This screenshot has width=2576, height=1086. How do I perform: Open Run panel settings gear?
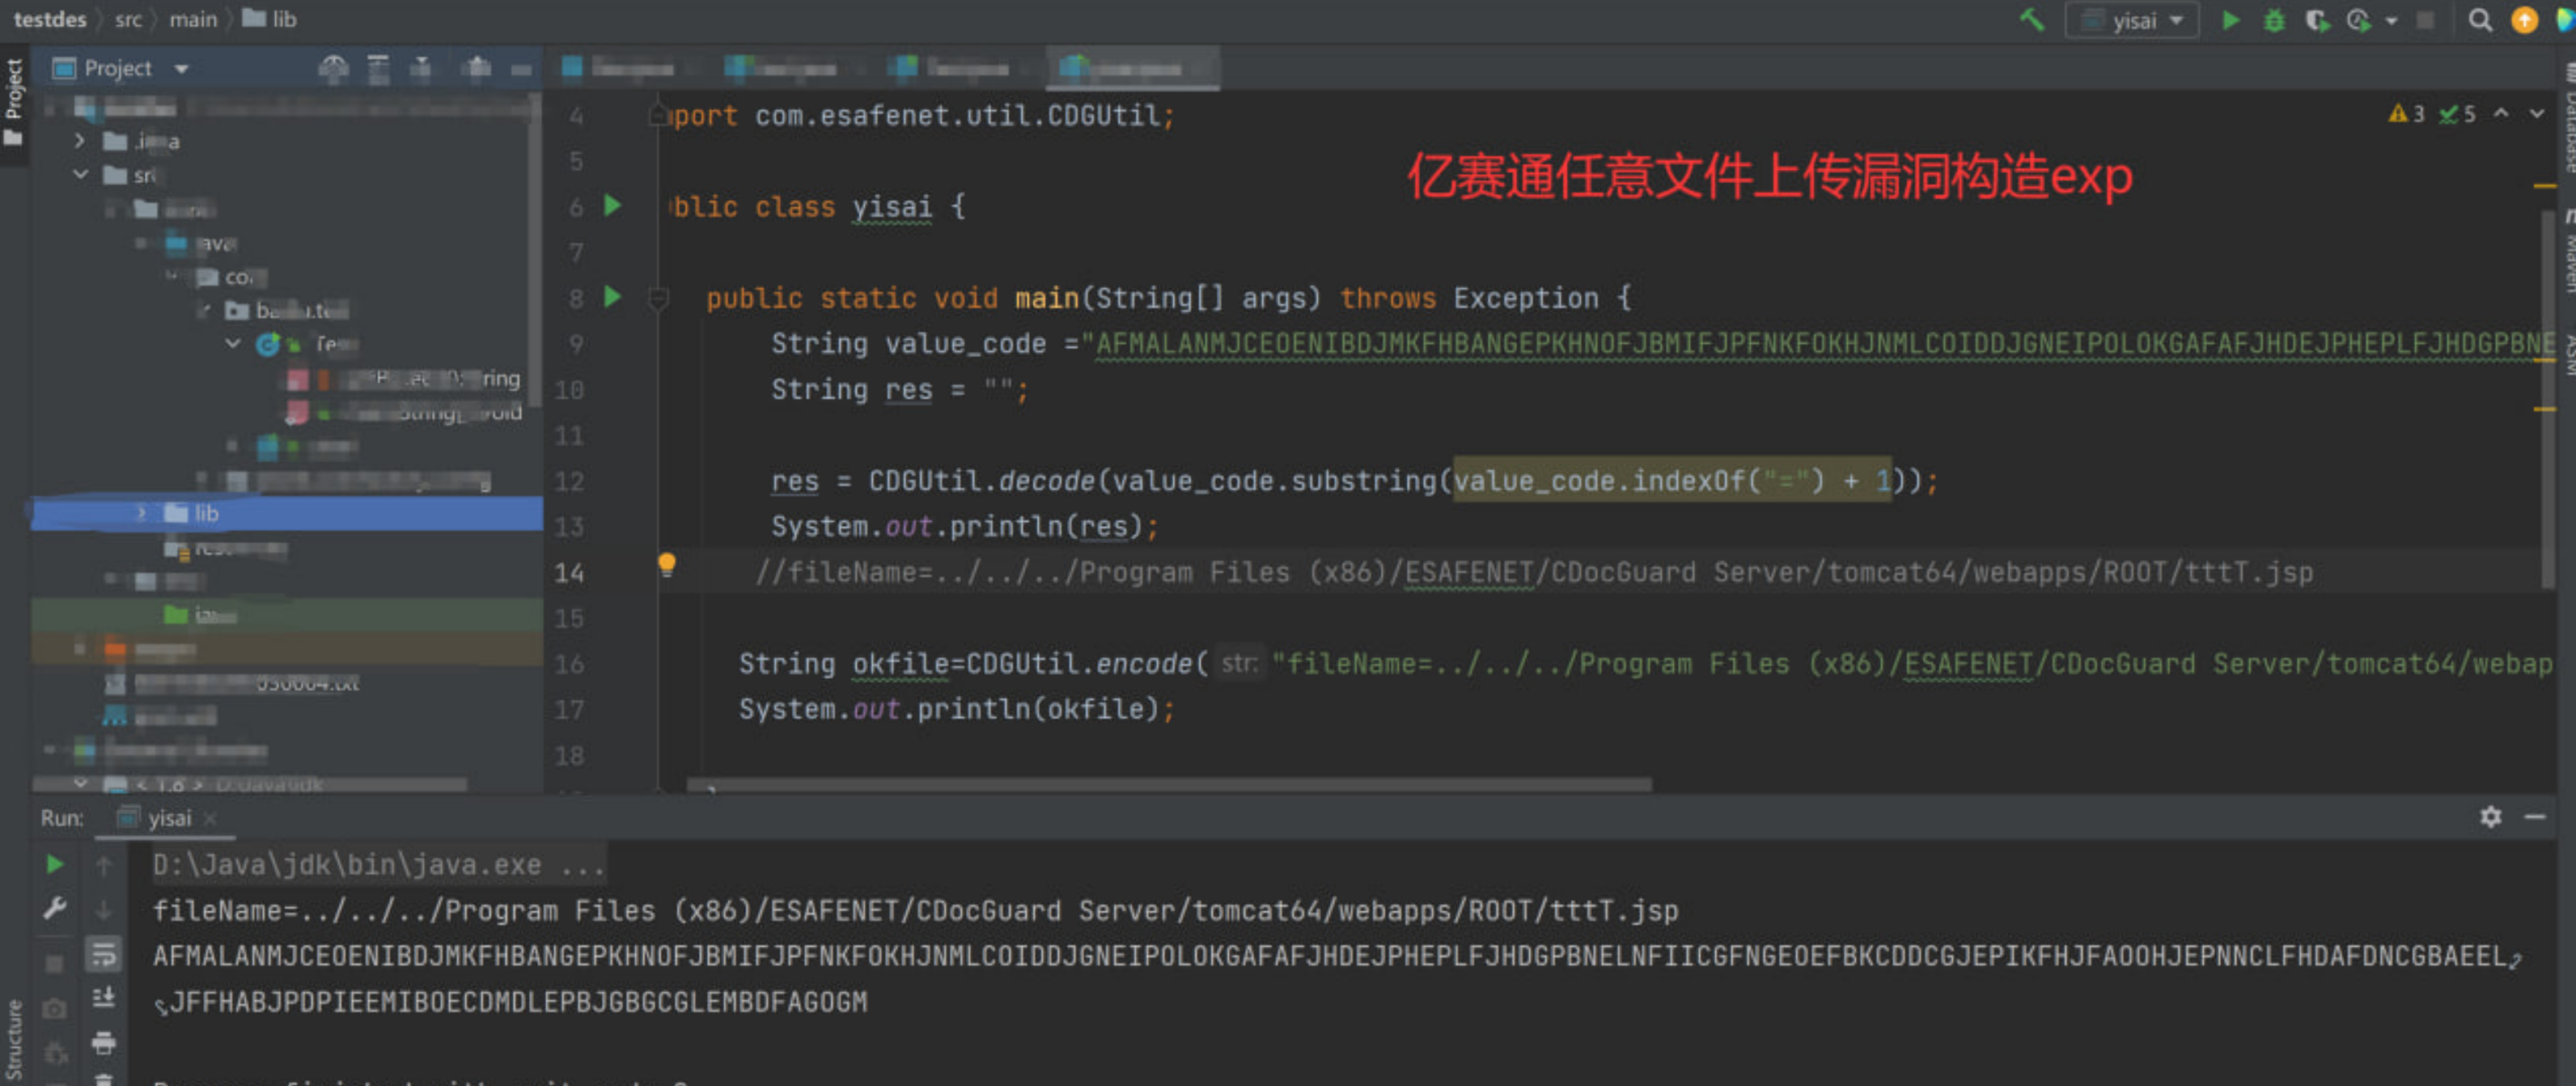pos(2491,817)
